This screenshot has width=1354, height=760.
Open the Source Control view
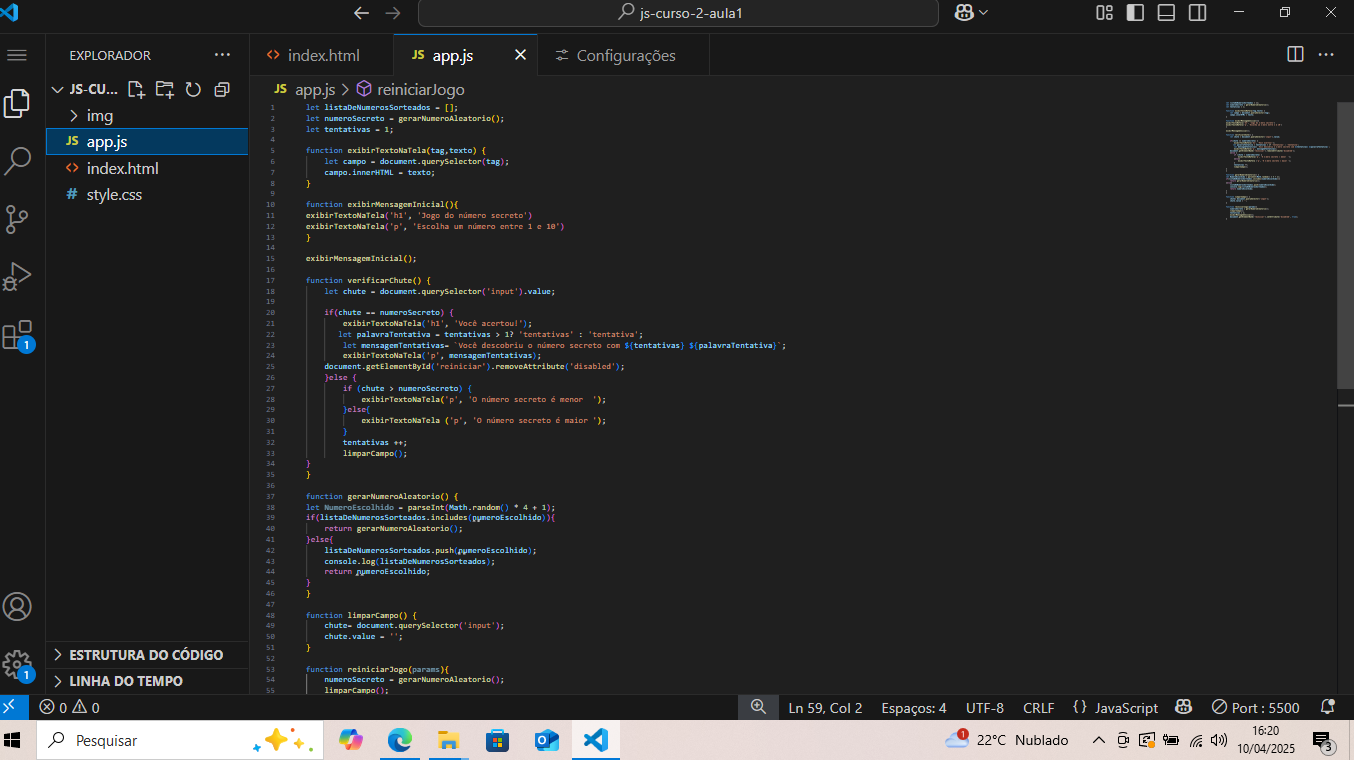18,218
